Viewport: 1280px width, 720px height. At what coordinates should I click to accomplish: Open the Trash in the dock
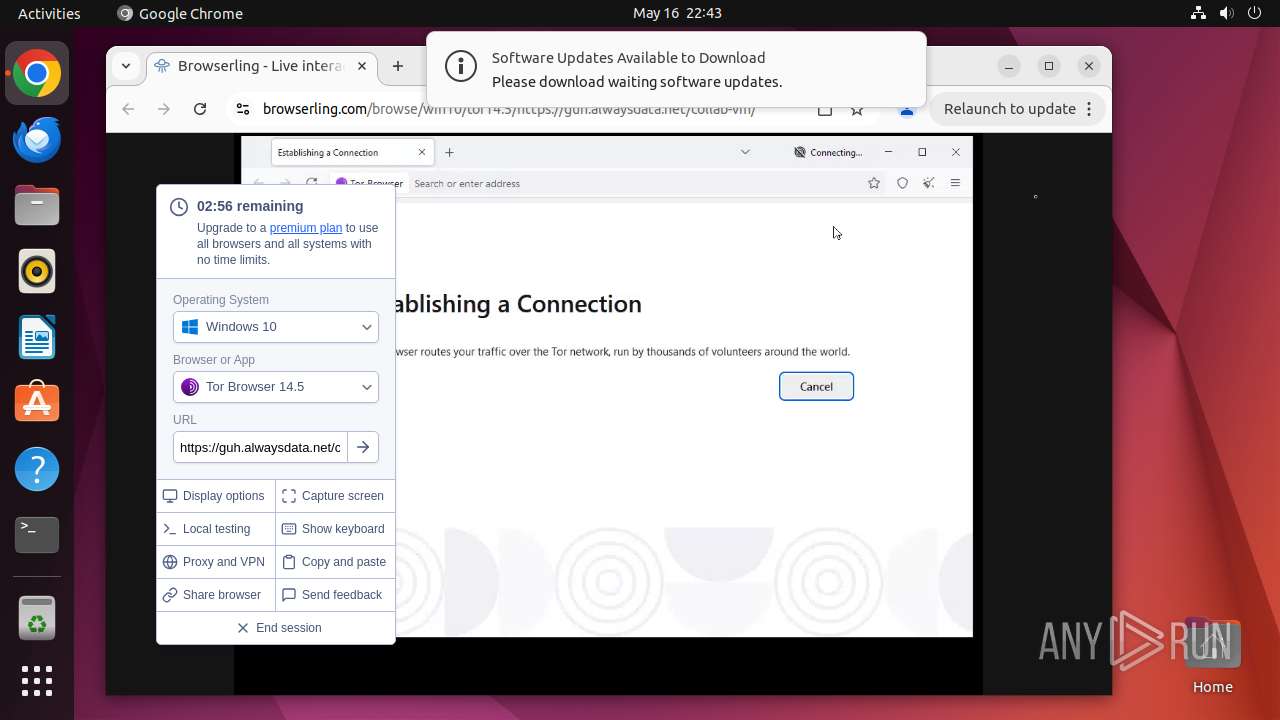(37, 618)
